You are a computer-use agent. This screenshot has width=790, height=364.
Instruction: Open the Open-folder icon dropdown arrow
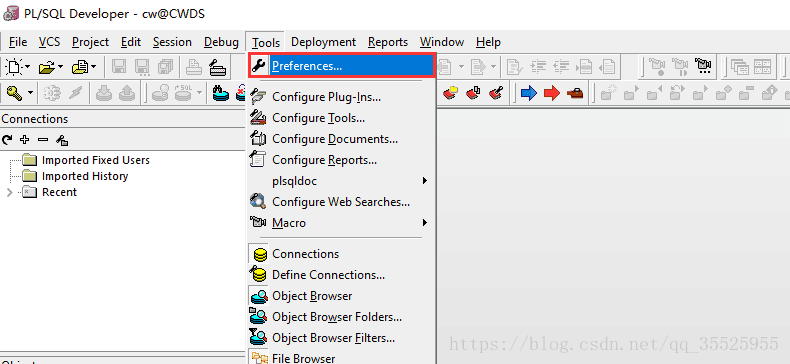60,67
